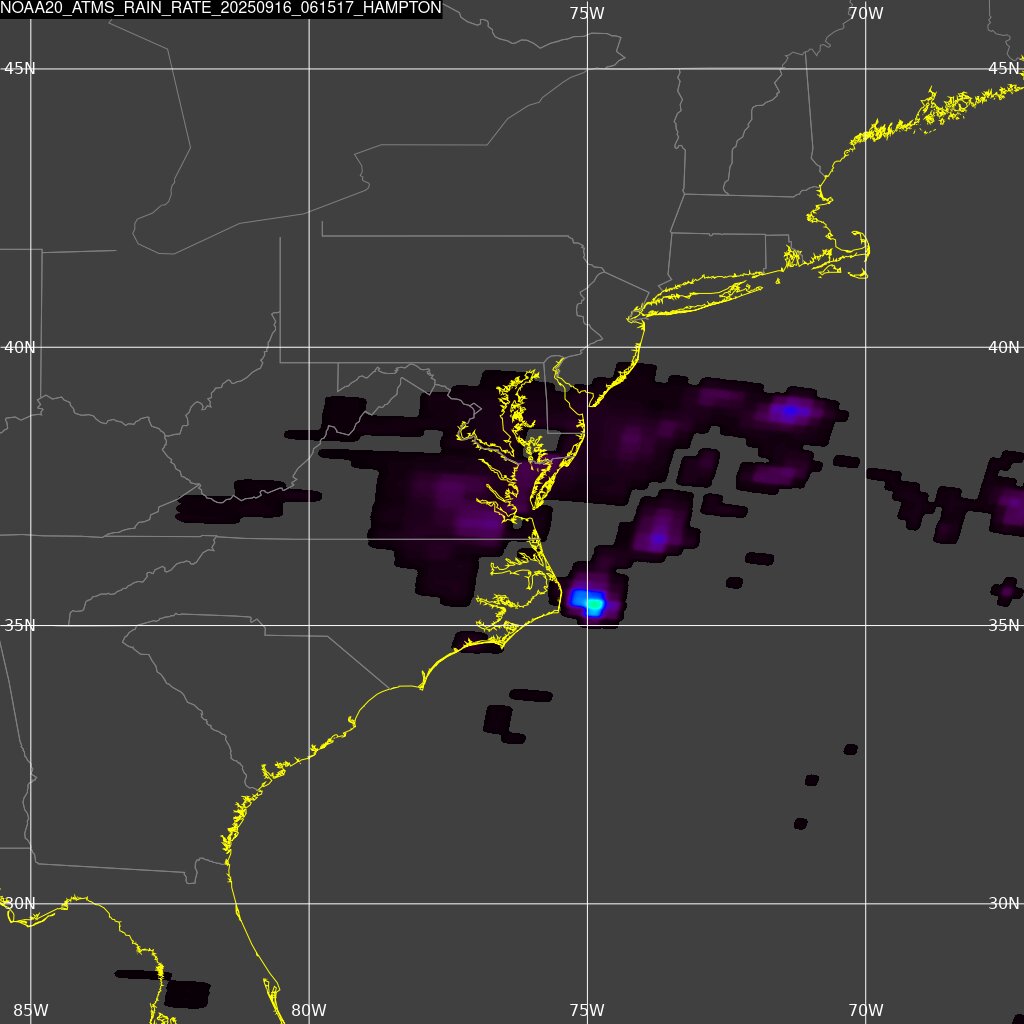
Task: Click the 75W label on the top edge
Action: coord(586,13)
